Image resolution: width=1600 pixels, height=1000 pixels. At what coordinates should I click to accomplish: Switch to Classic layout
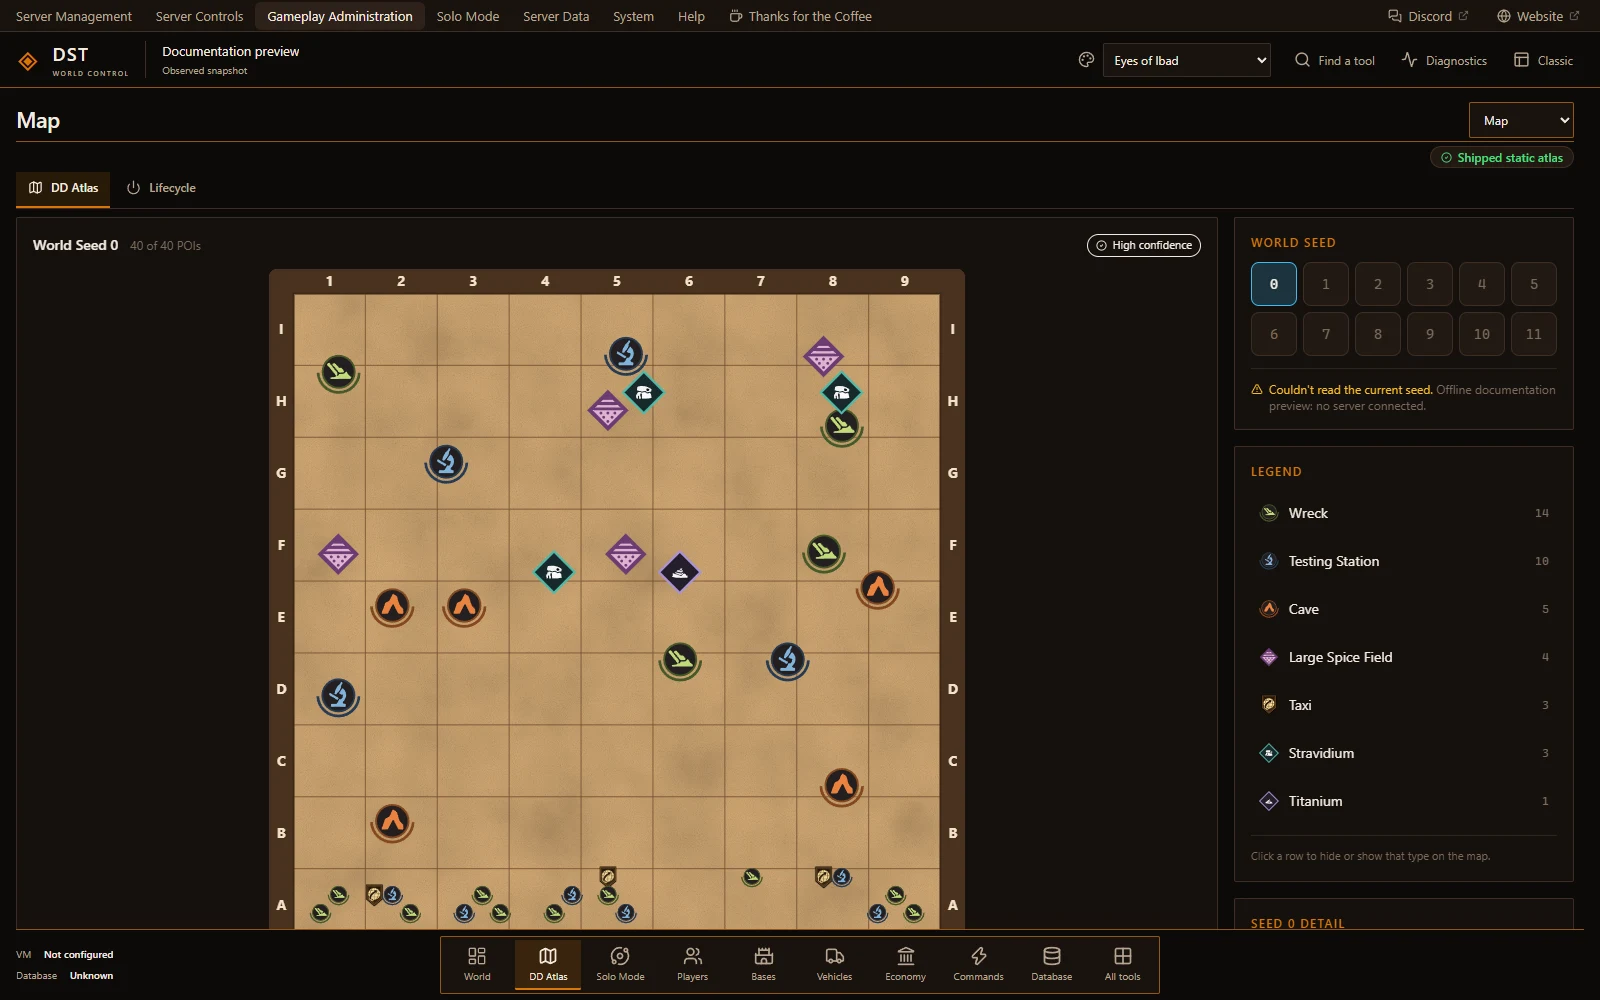click(x=1543, y=60)
